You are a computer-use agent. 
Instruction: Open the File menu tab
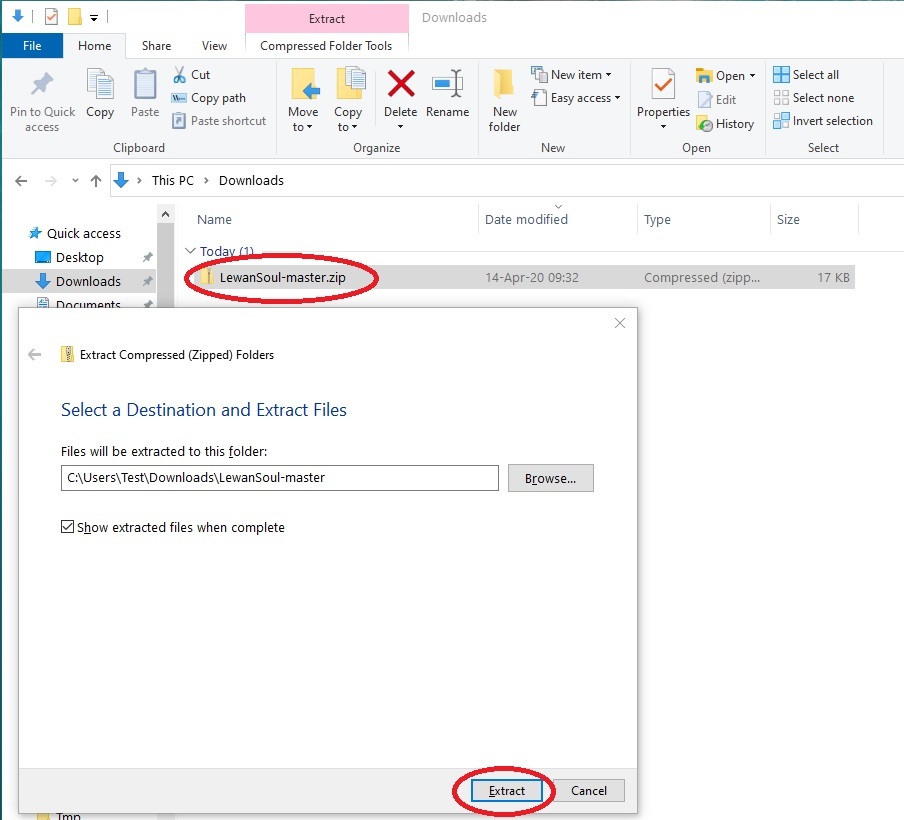[32, 46]
